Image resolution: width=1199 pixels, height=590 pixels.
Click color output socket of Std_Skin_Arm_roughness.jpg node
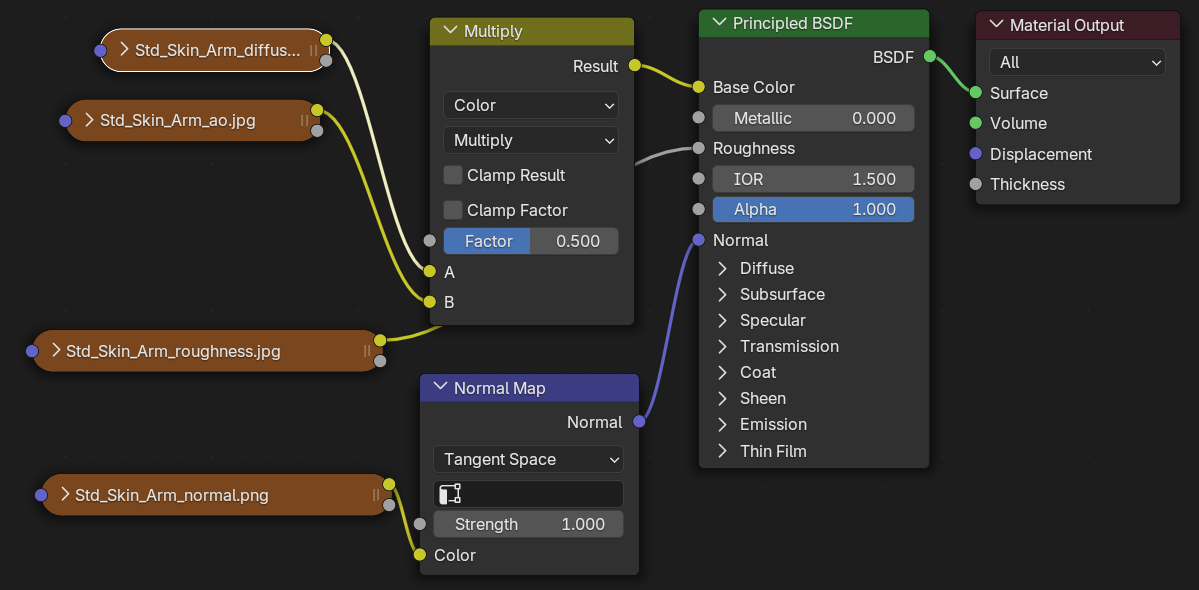pyautogui.click(x=380, y=340)
